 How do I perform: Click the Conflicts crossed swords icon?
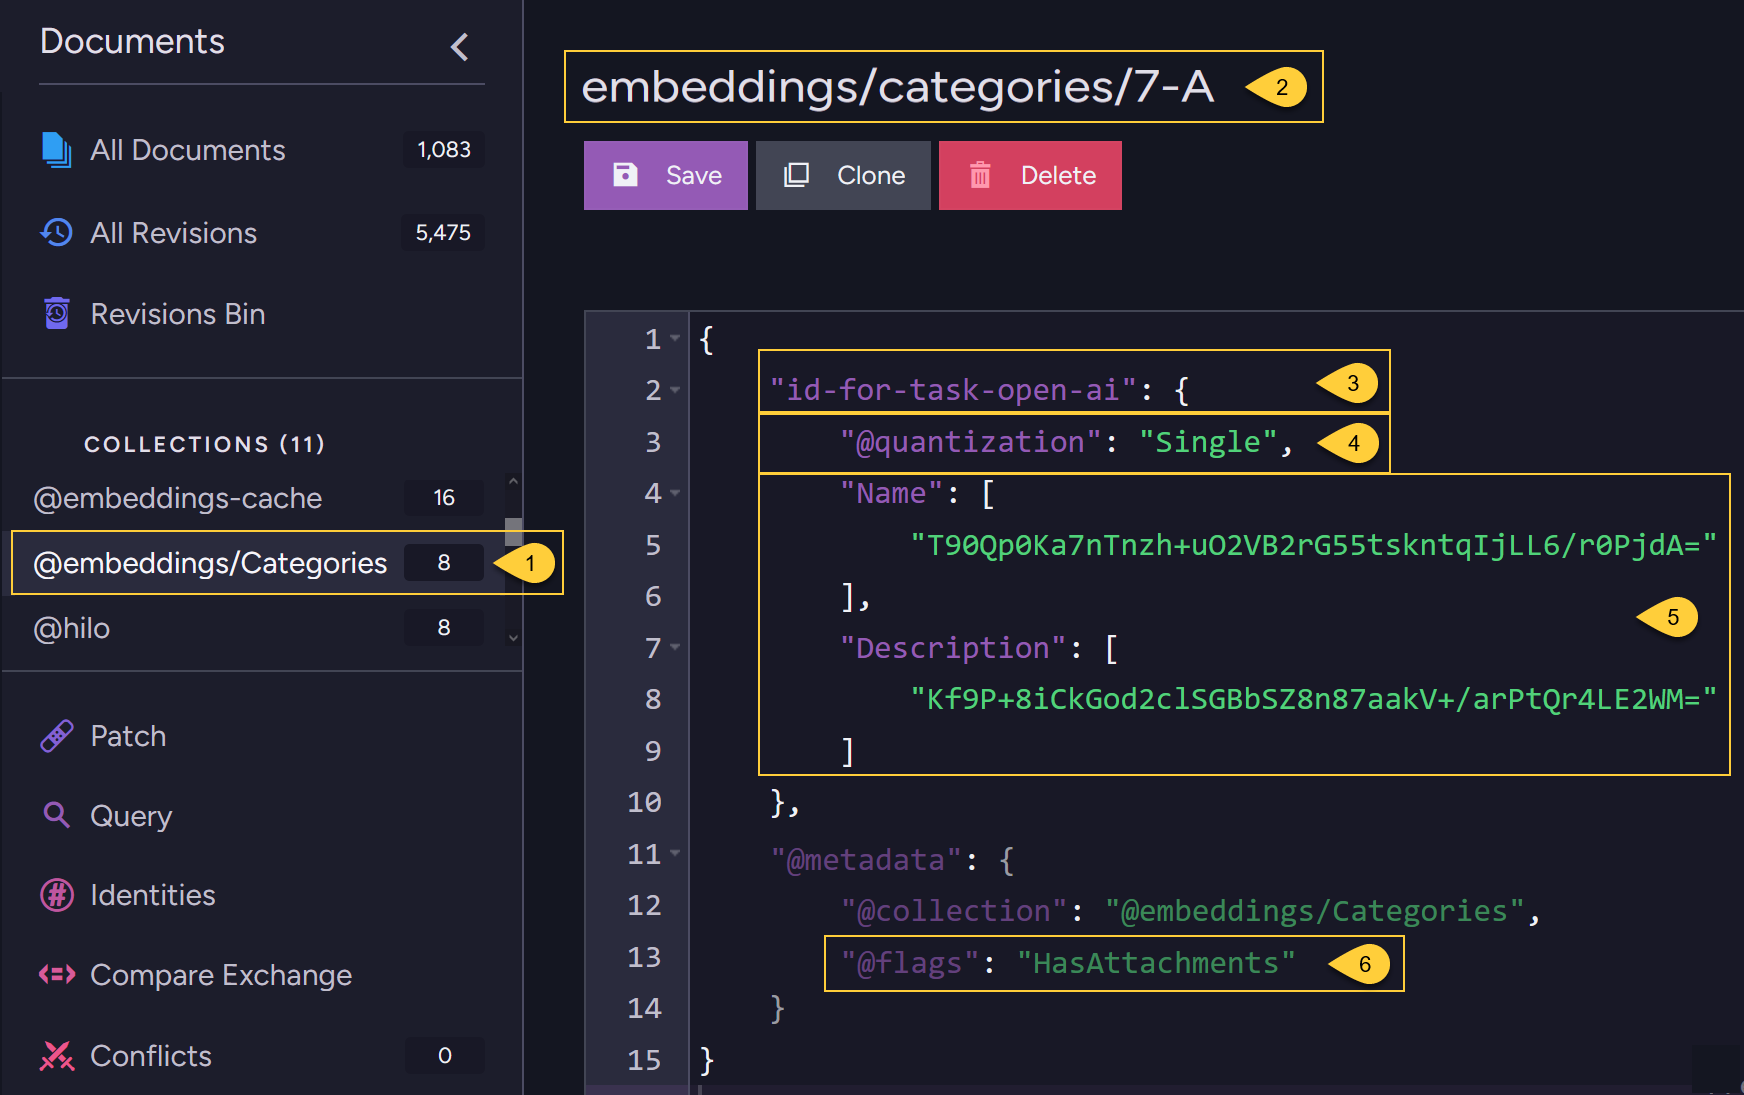56,1055
